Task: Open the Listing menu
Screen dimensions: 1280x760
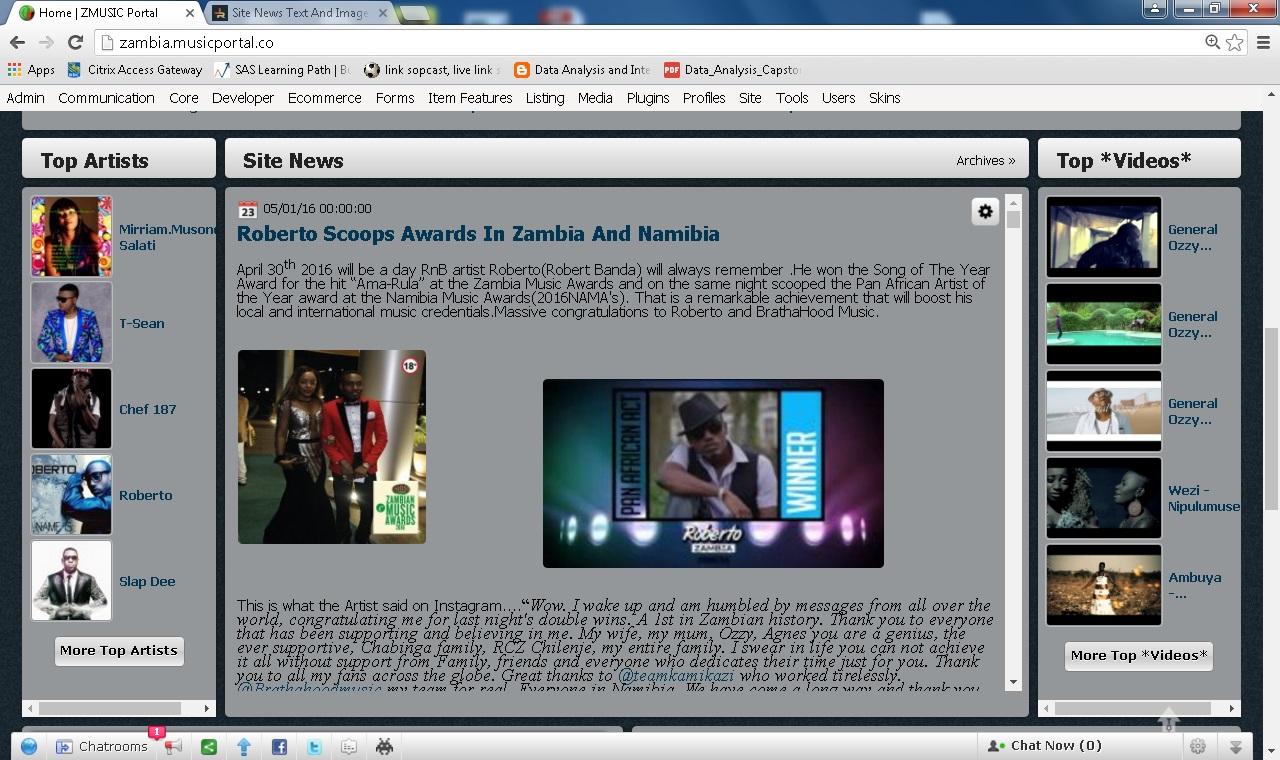Action: click(x=545, y=98)
